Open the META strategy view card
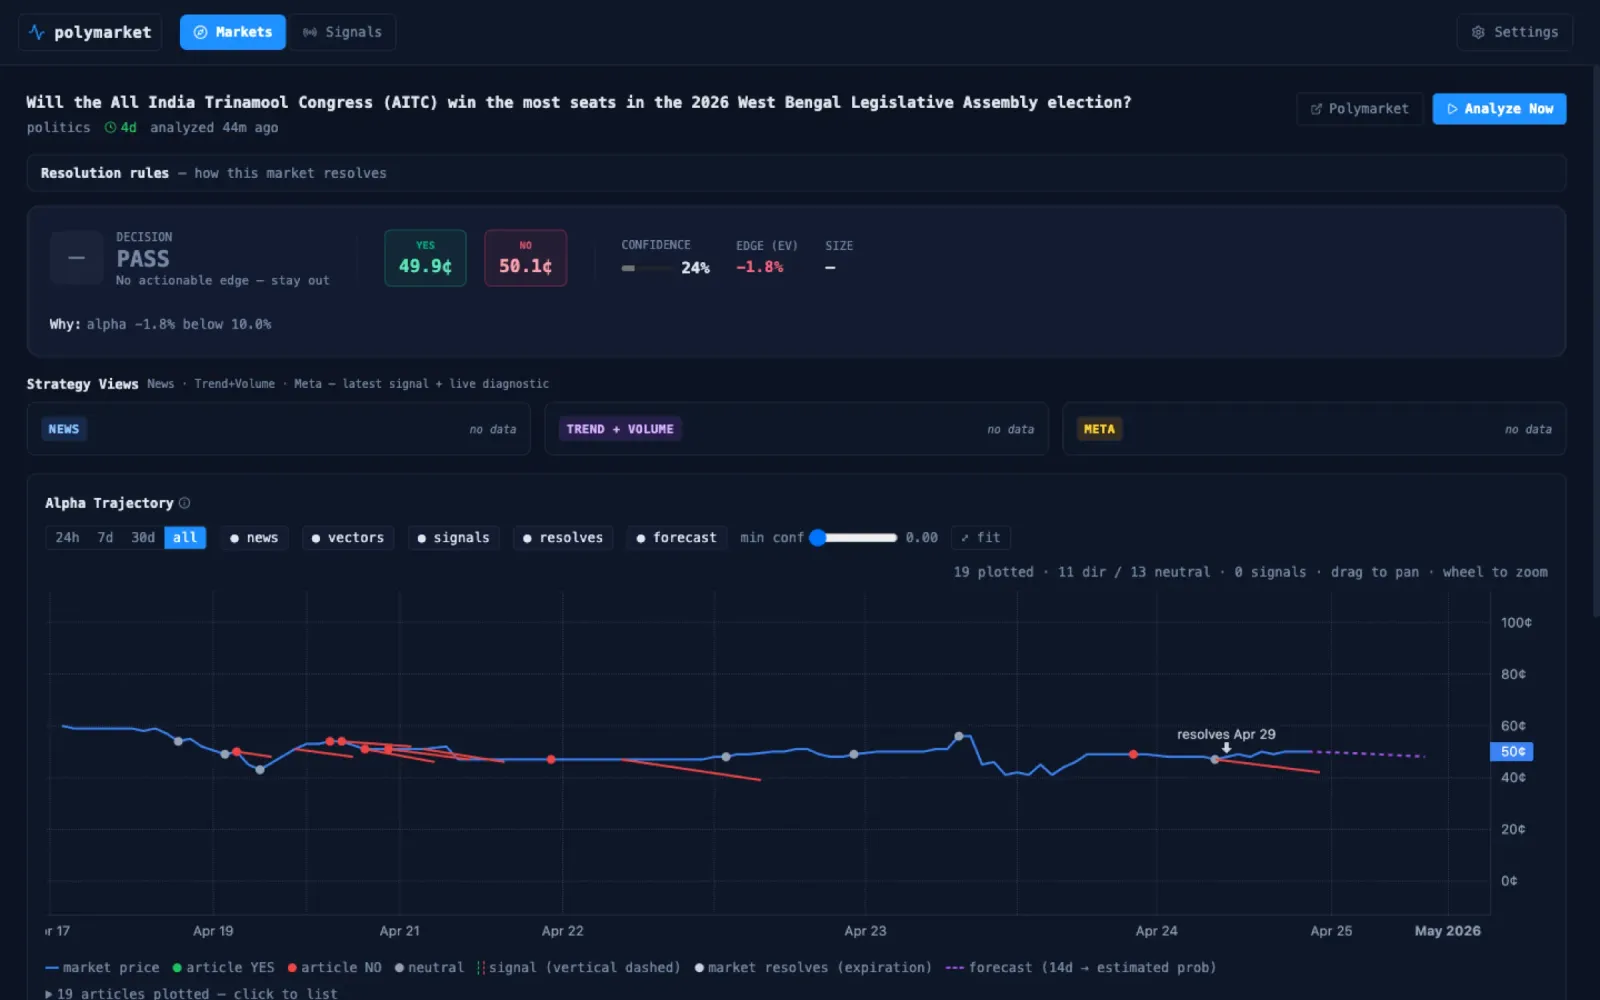The height and width of the screenshot is (1000, 1600). pyautogui.click(x=1314, y=429)
